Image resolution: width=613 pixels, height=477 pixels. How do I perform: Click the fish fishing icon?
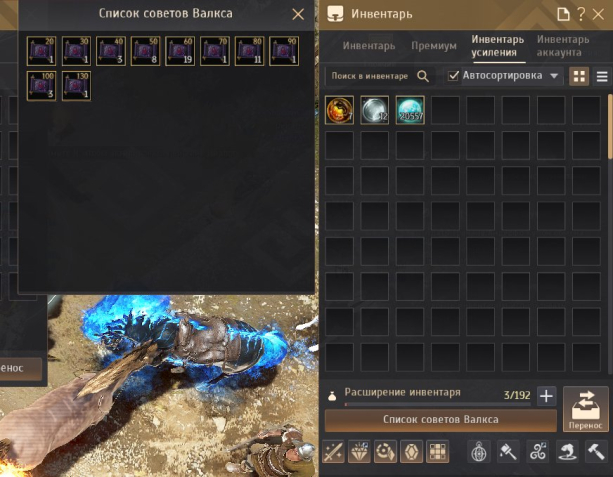tap(567, 452)
